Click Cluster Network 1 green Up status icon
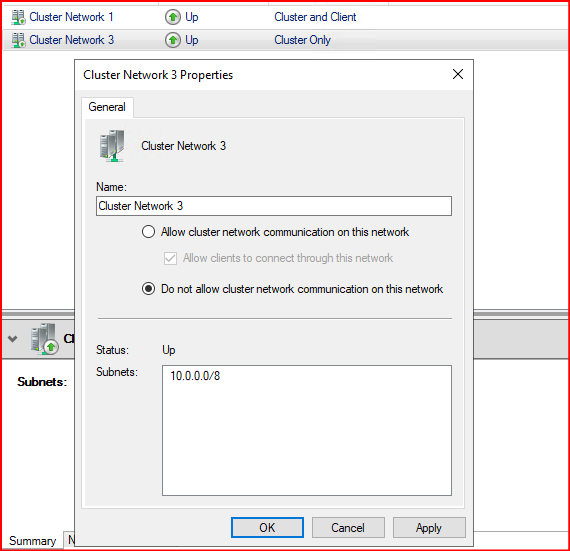 (x=173, y=17)
